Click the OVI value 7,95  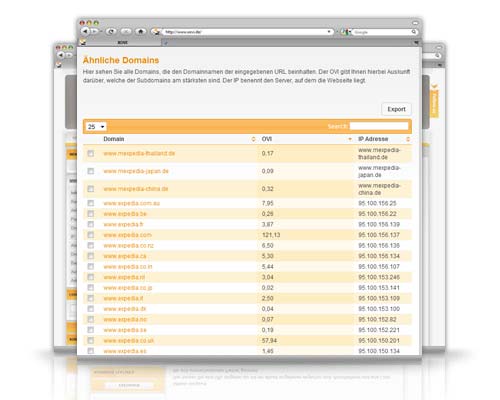[267, 203]
